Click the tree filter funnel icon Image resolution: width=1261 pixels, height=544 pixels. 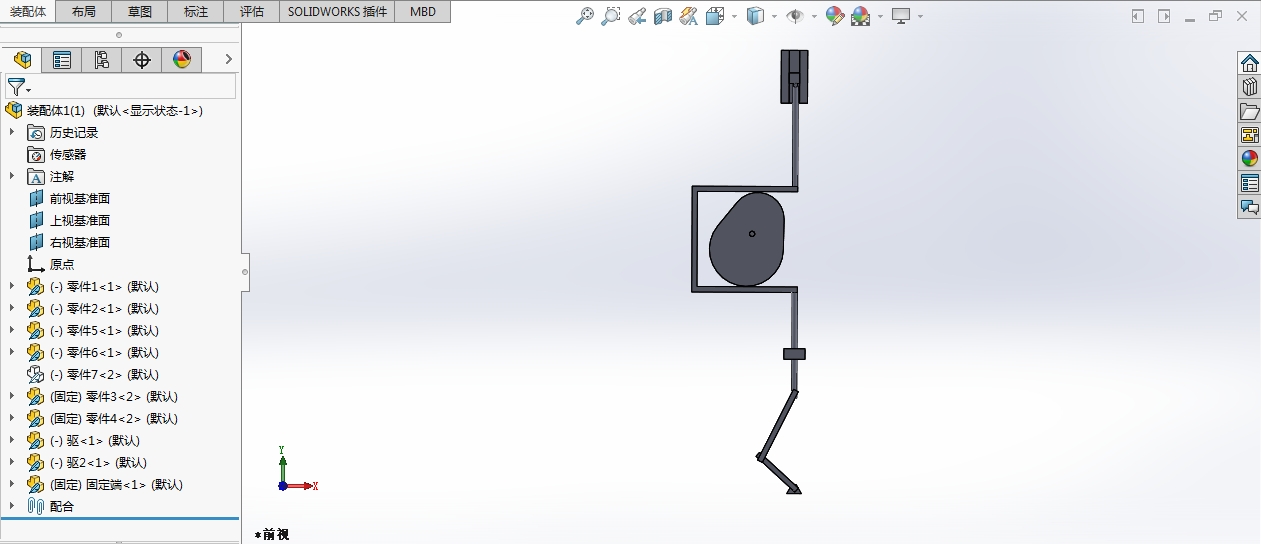pyautogui.click(x=17, y=87)
